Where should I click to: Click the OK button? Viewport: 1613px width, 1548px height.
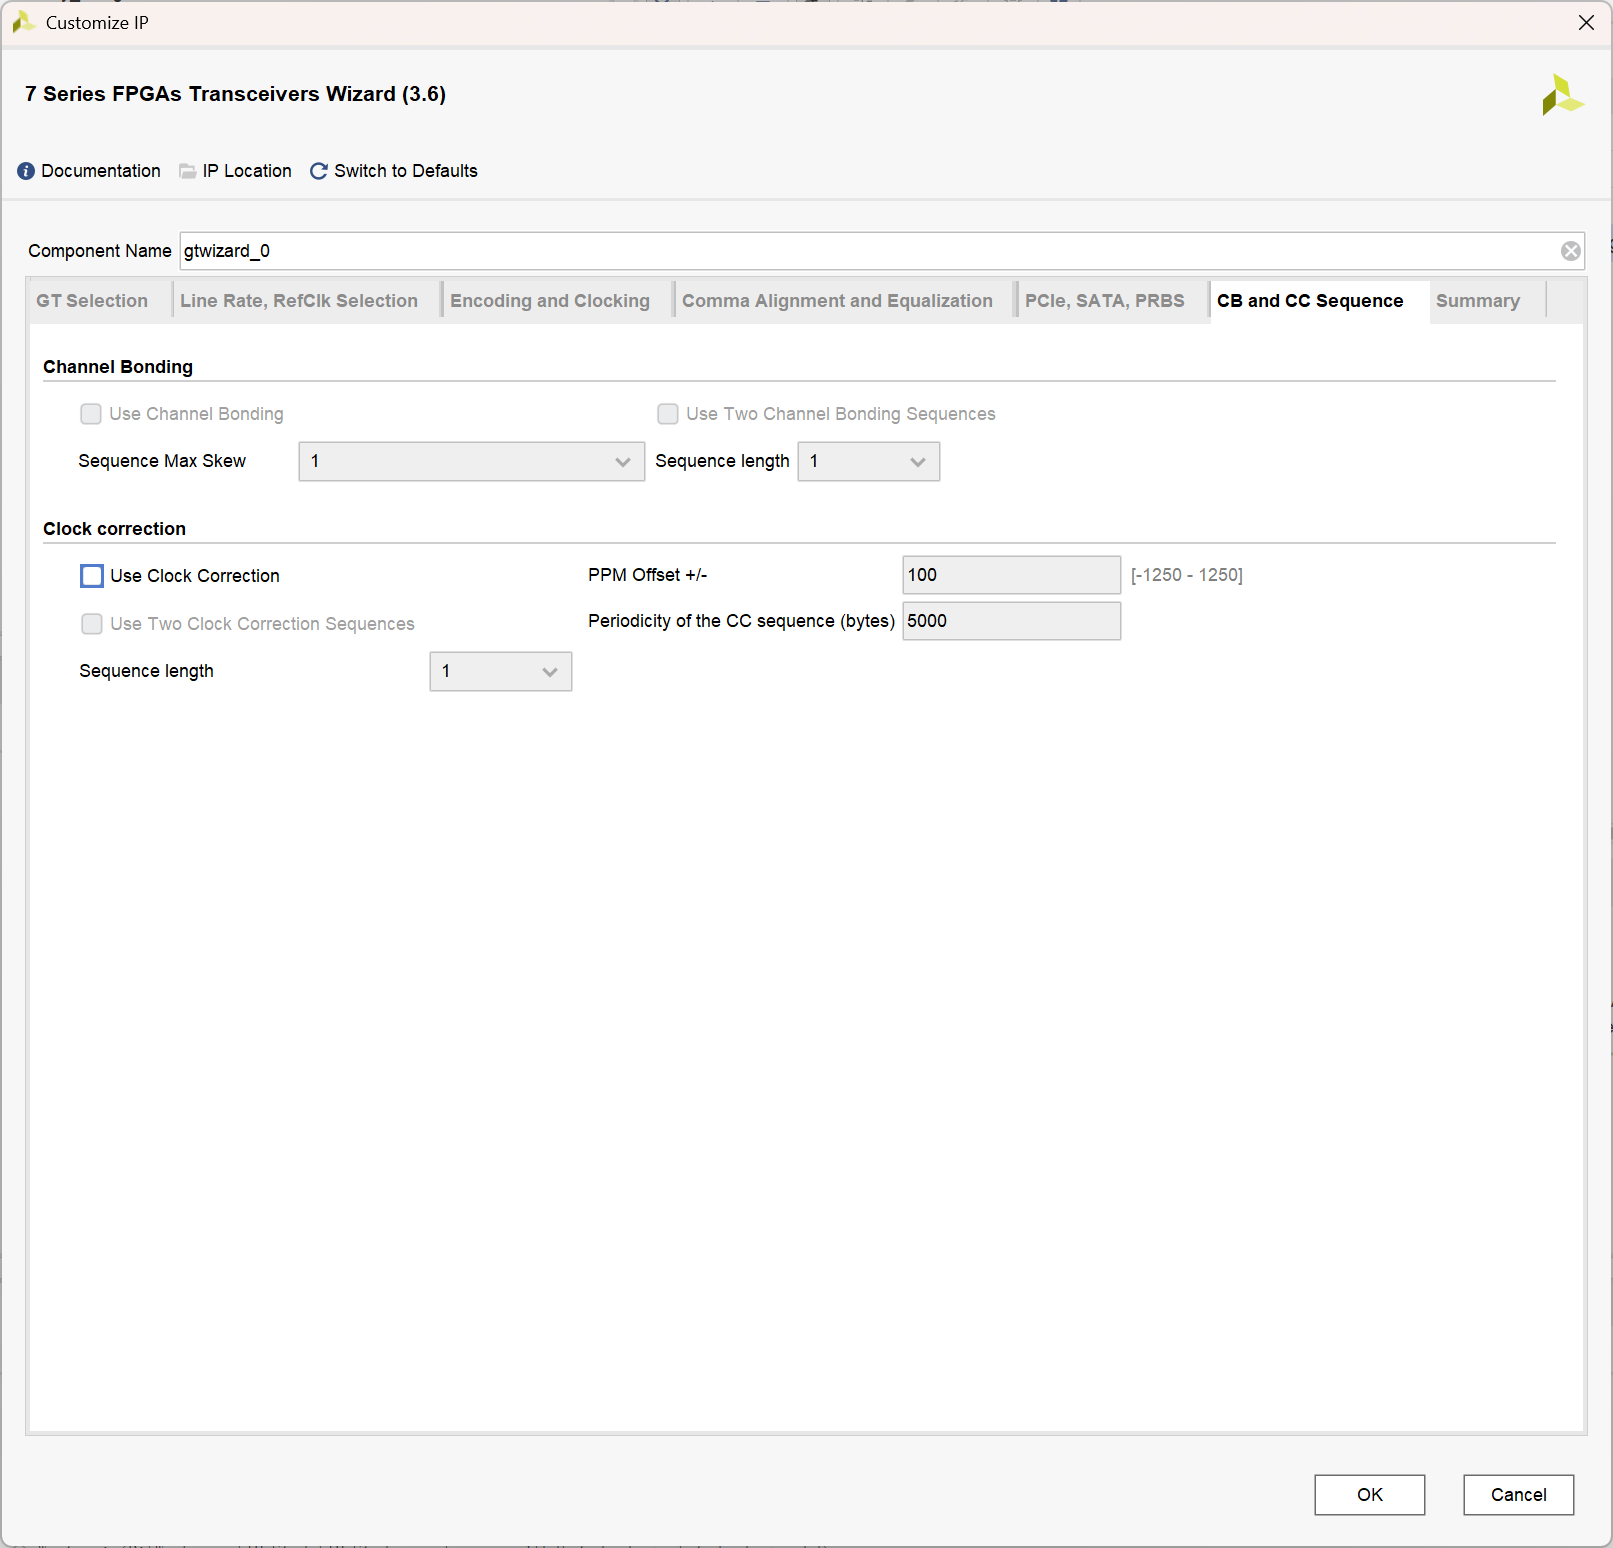[1370, 1495]
